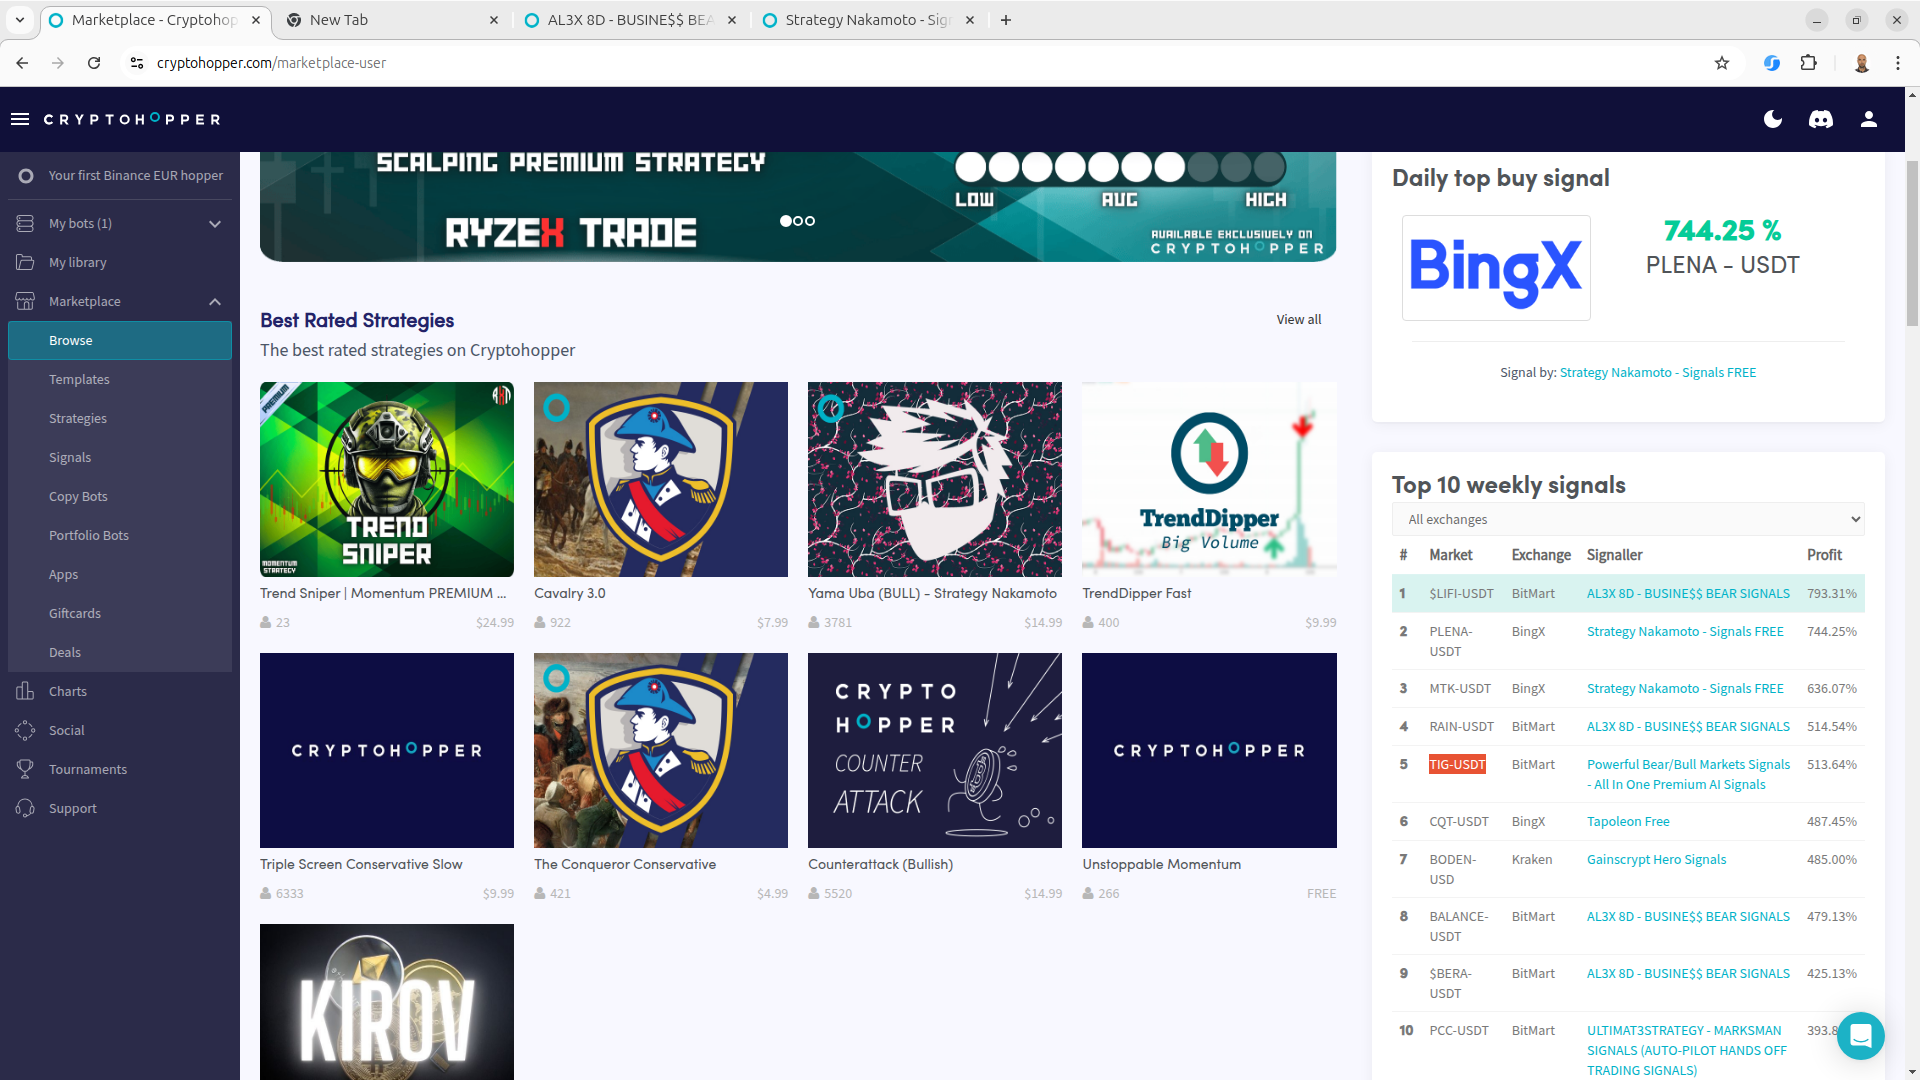Open the user account icon
Viewport: 1920px width, 1080px height.
(1868, 119)
